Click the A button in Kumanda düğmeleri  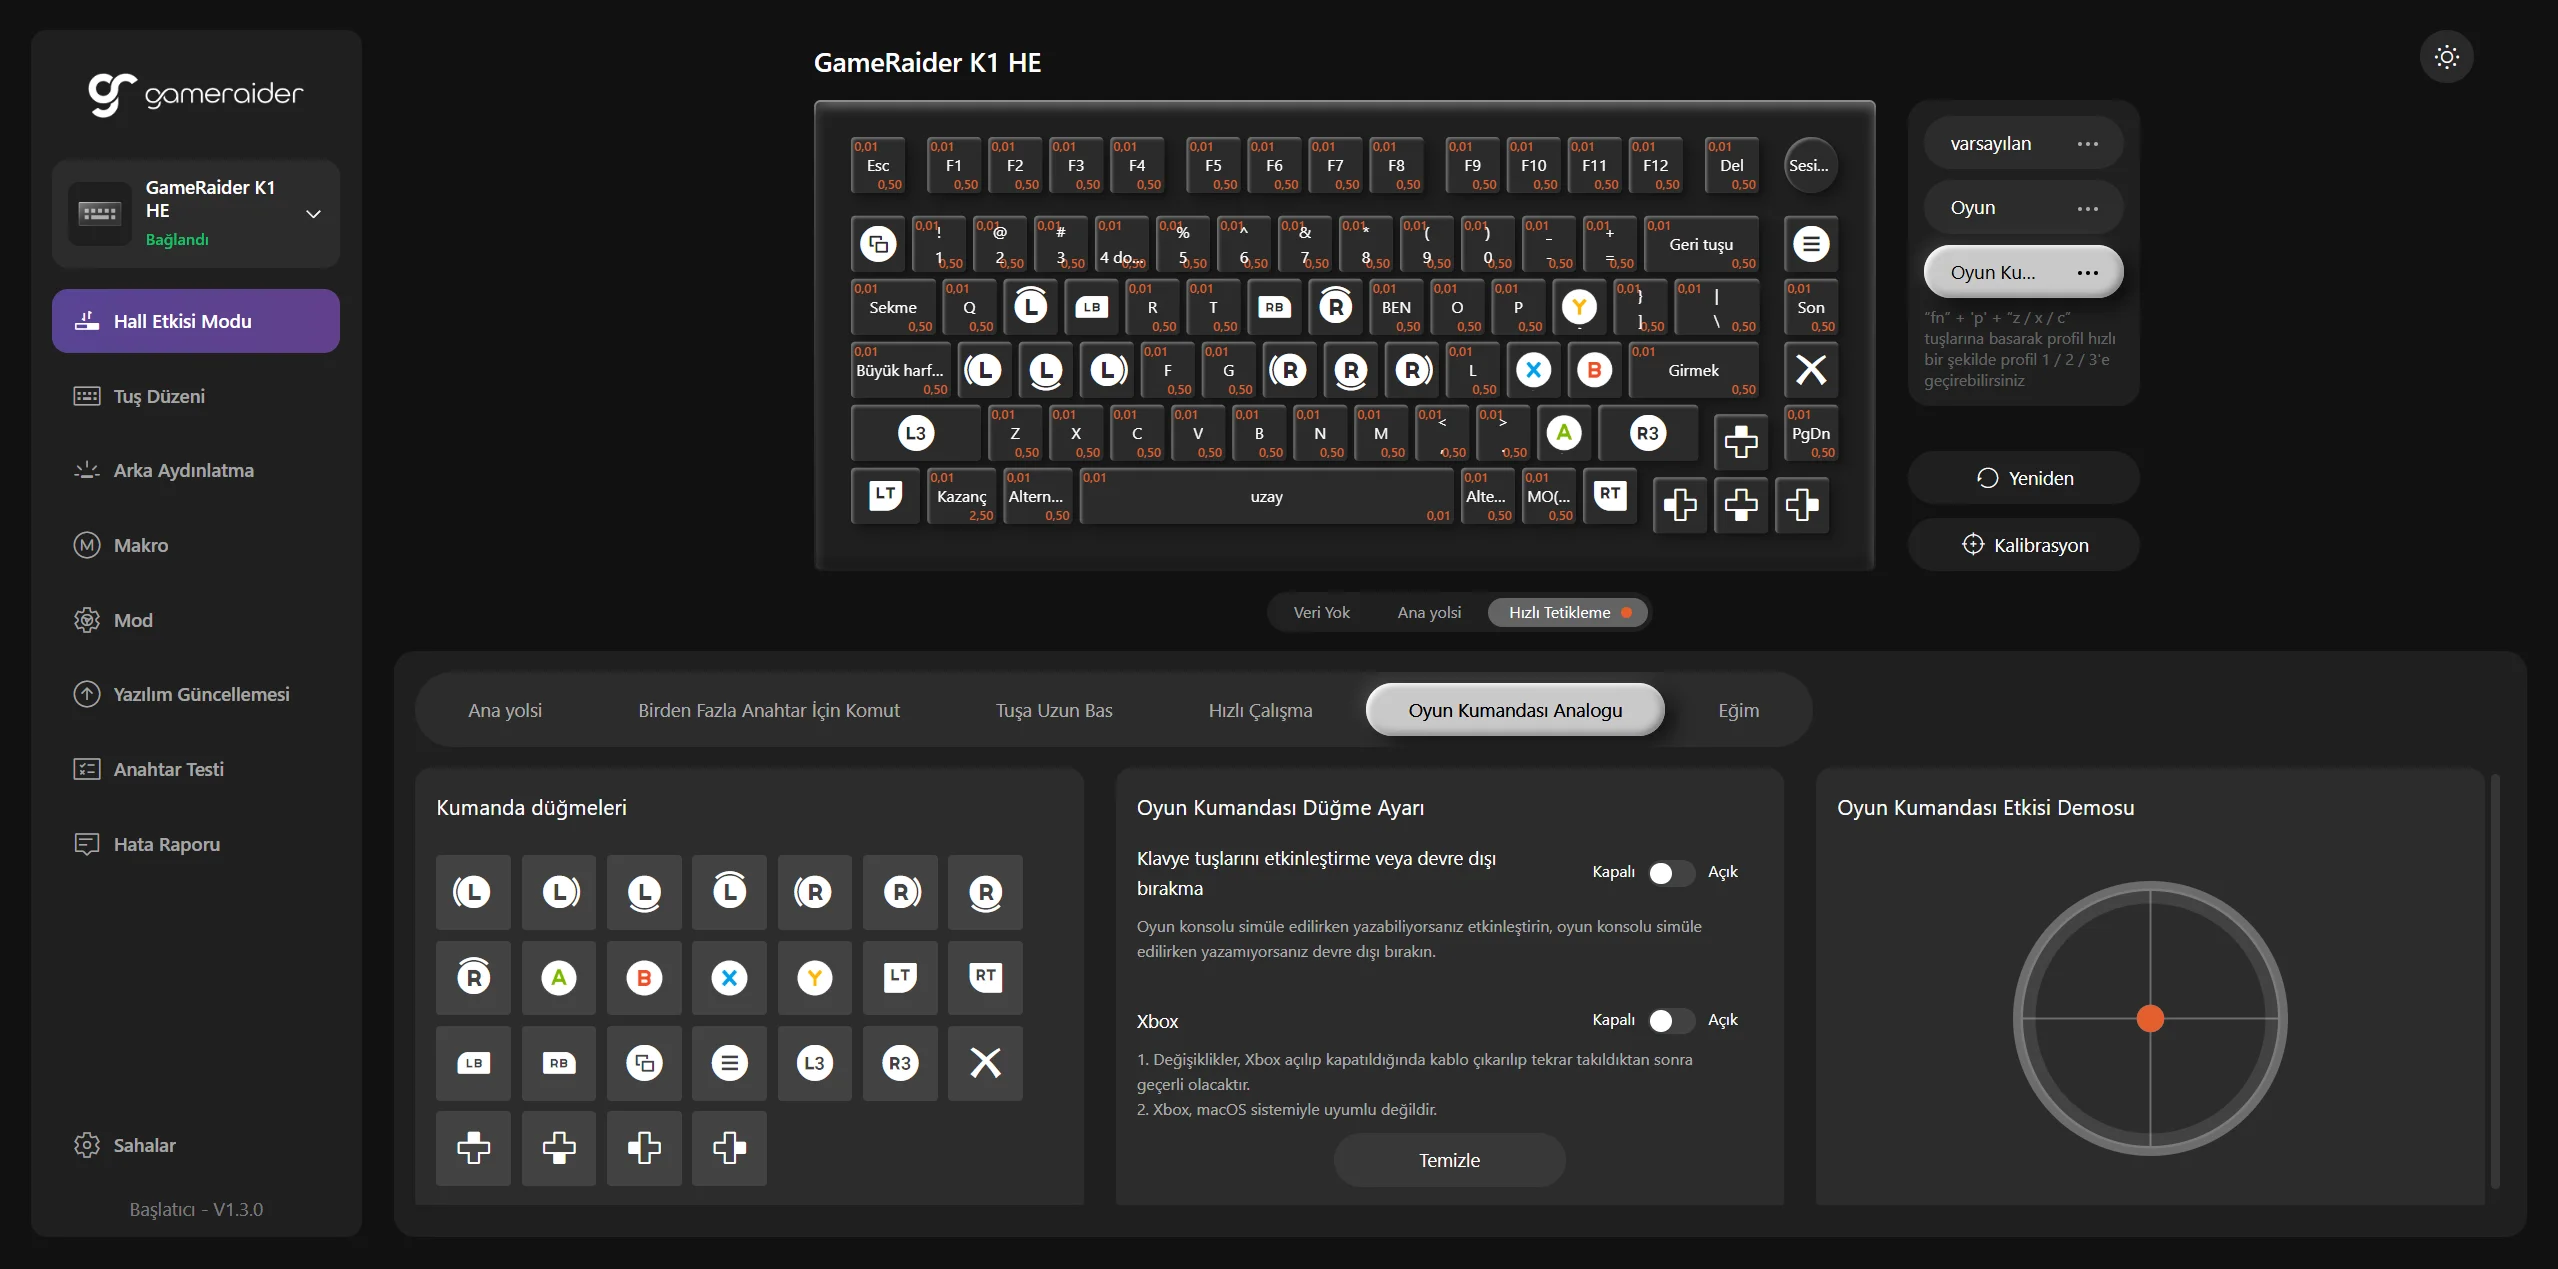[x=559, y=977]
